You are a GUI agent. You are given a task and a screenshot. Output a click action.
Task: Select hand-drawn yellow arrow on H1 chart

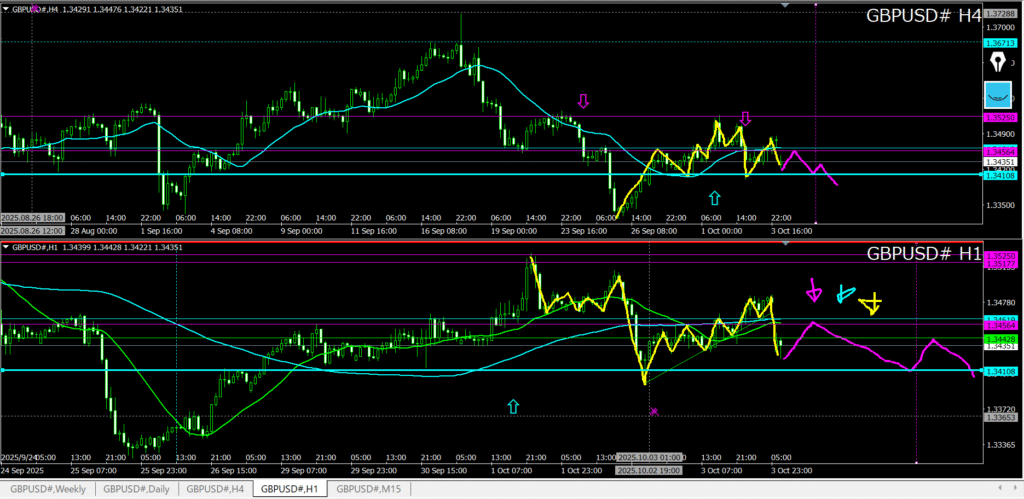(x=872, y=302)
